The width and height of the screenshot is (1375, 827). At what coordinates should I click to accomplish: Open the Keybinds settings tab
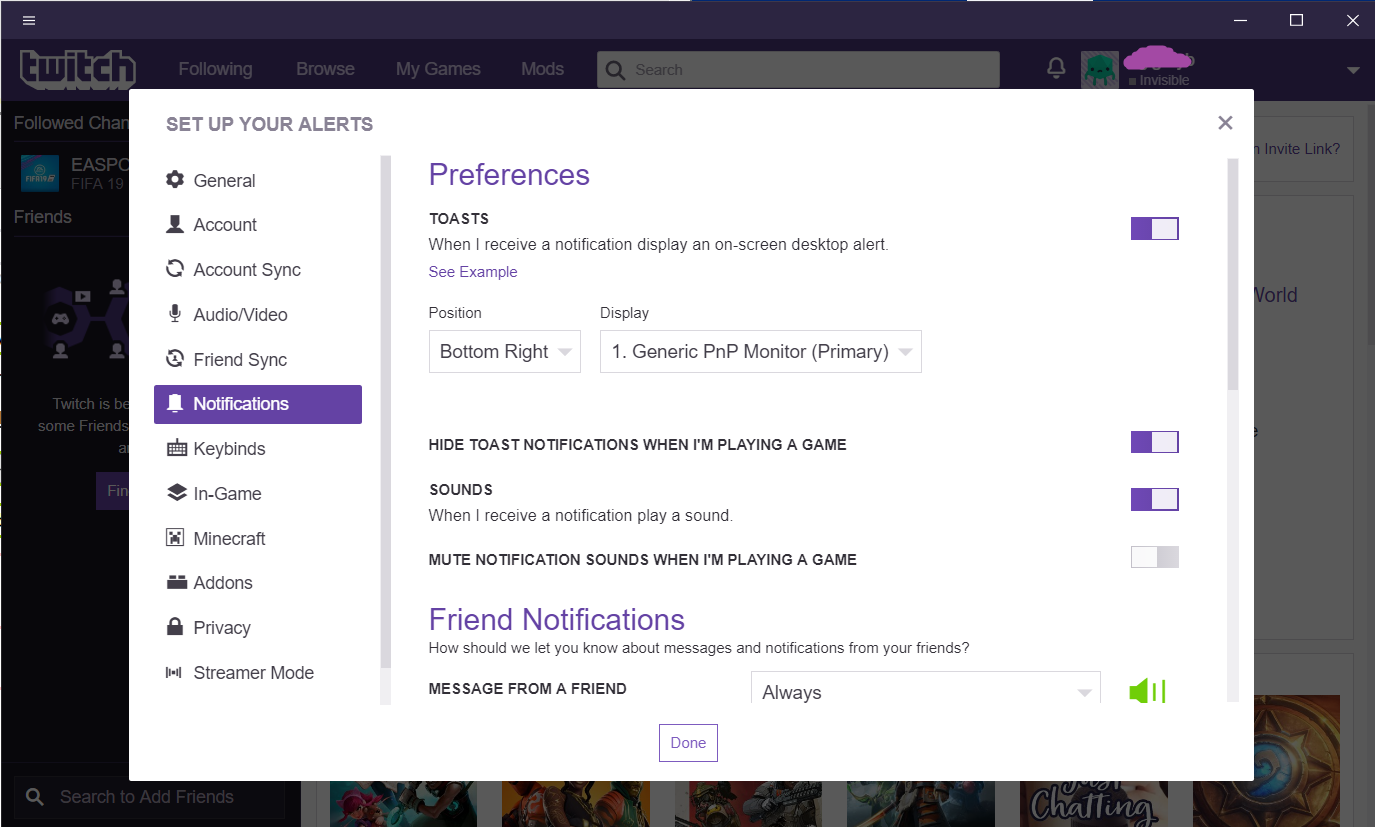[x=258, y=448]
